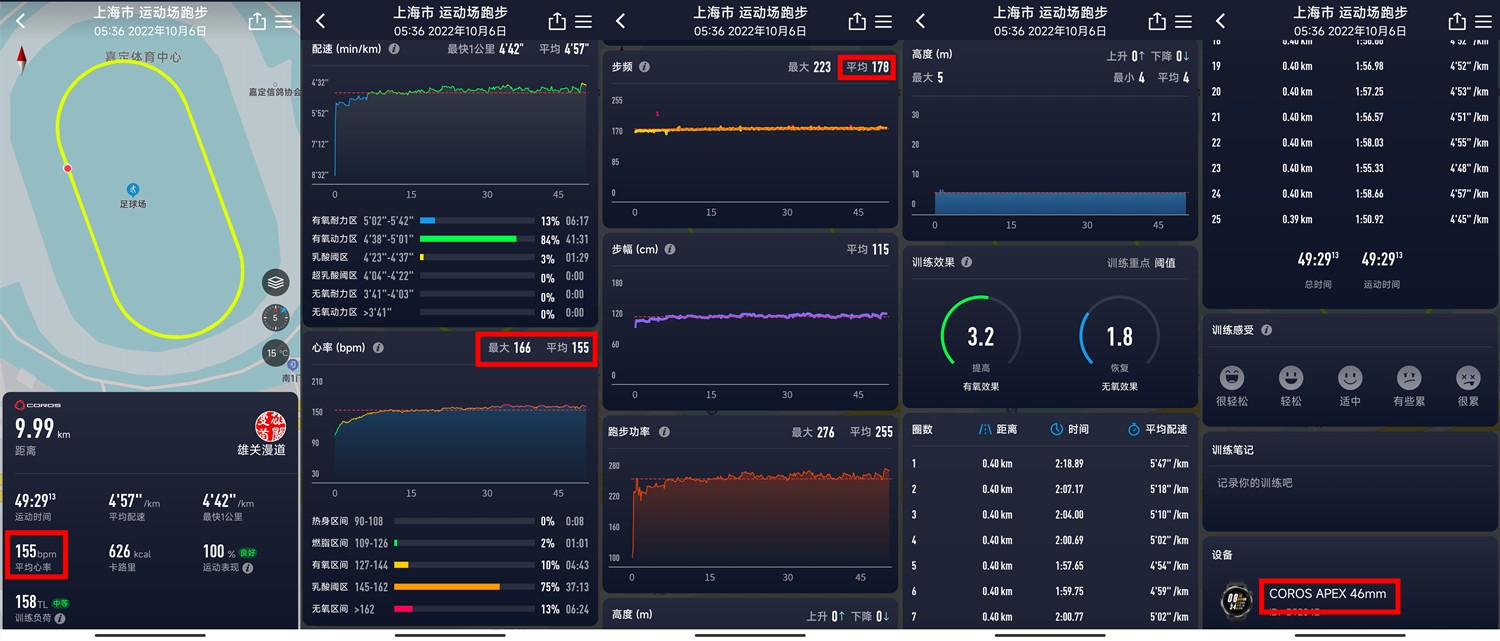Image resolution: width=1500 pixels, height=641 pixels.
Task: Open info icon next to 心率 (bpm)
Action: [378, 348]
